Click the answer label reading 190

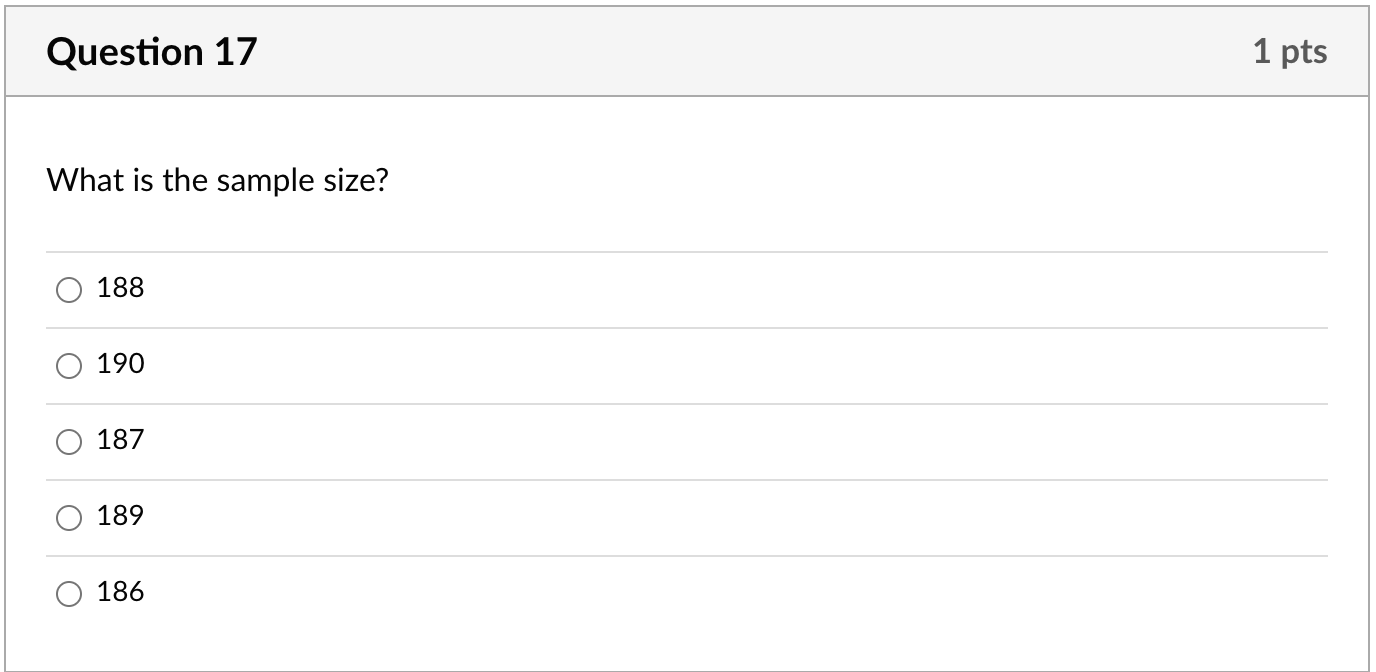(x=119, y=365)
